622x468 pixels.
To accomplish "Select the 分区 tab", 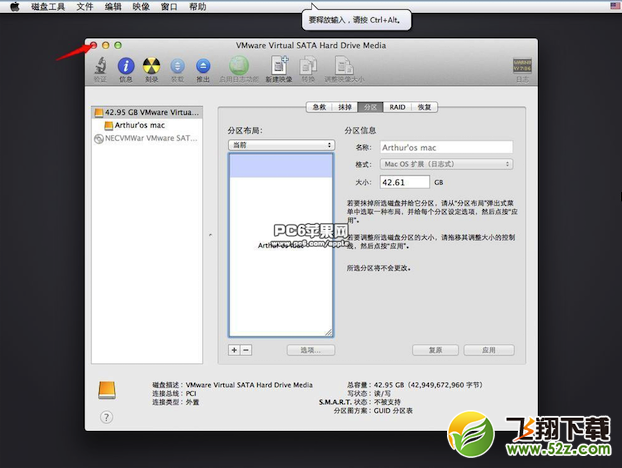I will point(370,107).
